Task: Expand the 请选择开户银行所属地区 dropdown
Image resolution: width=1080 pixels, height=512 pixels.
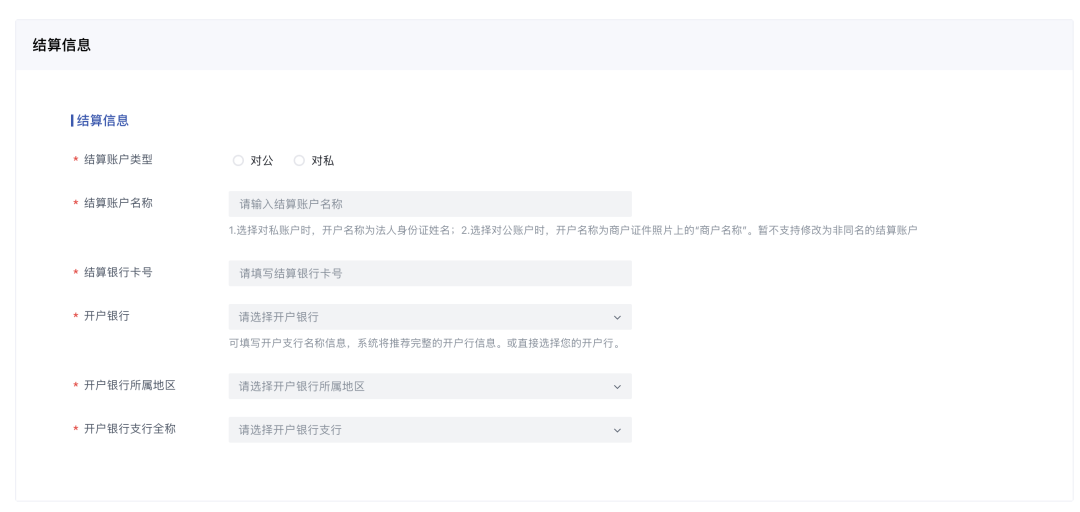Action: click(420, 386)
